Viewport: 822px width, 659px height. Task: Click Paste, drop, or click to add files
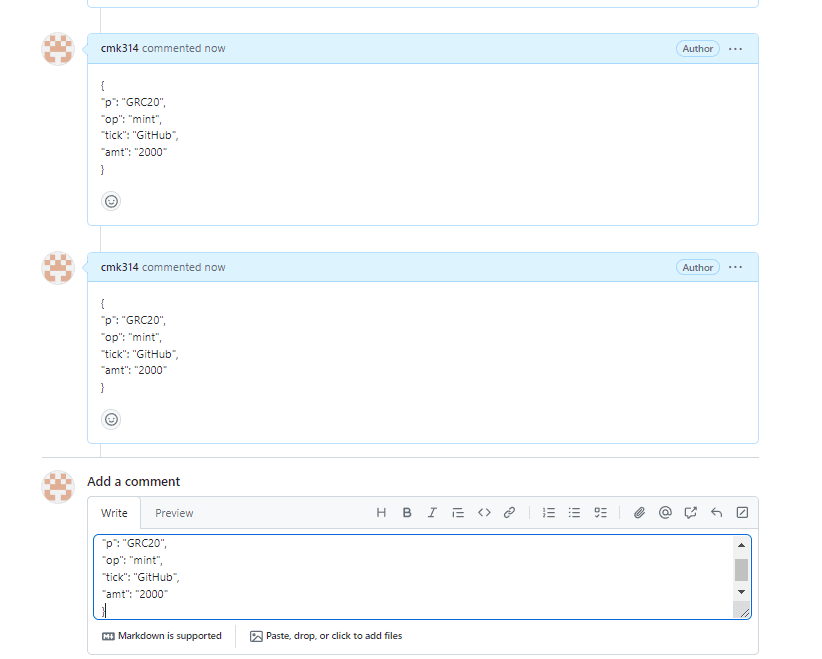click(x=326, y=636)
